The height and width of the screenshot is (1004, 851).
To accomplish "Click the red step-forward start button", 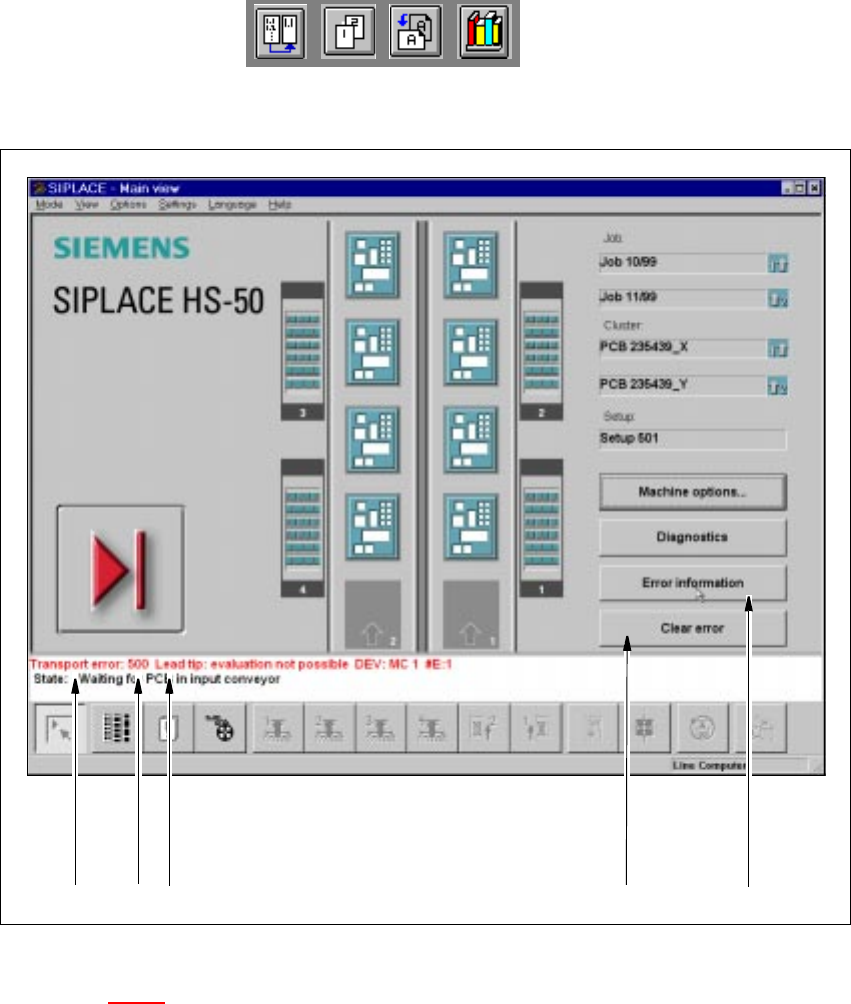I will [x=120, y=569].
